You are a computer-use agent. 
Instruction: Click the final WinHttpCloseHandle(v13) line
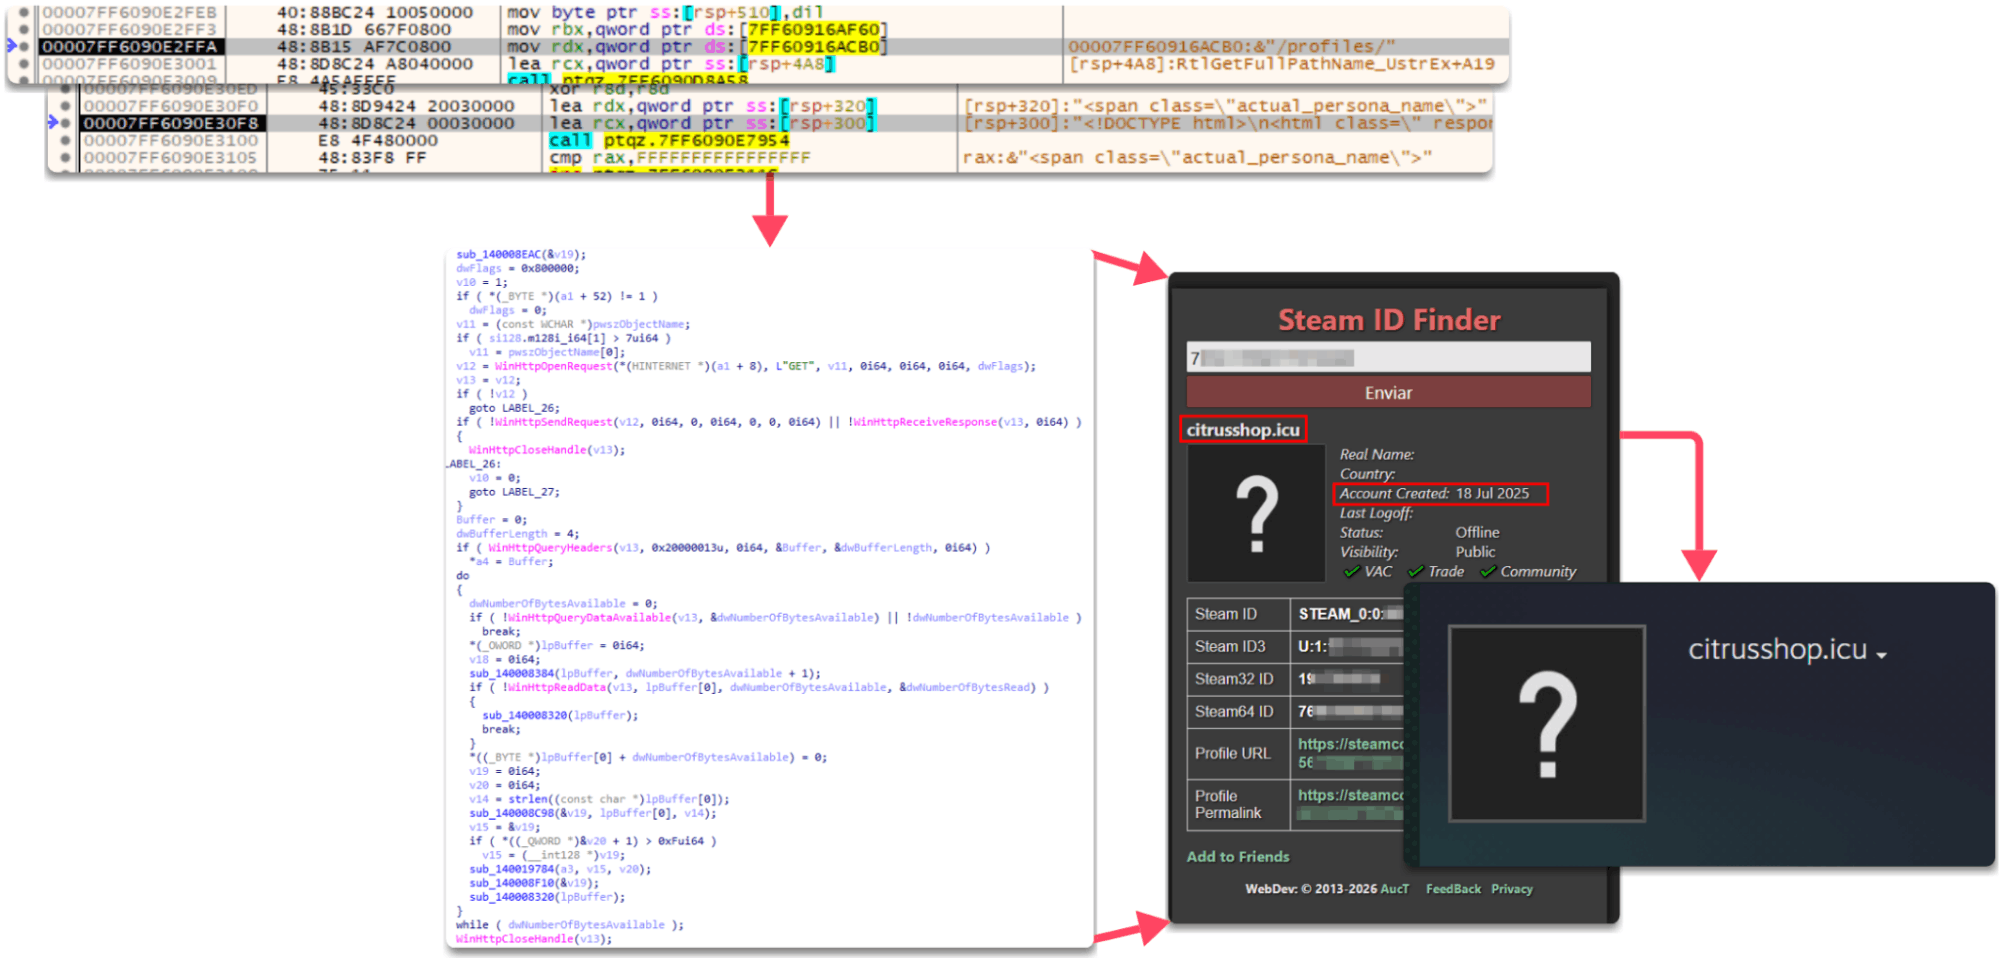tap(534, 939)
